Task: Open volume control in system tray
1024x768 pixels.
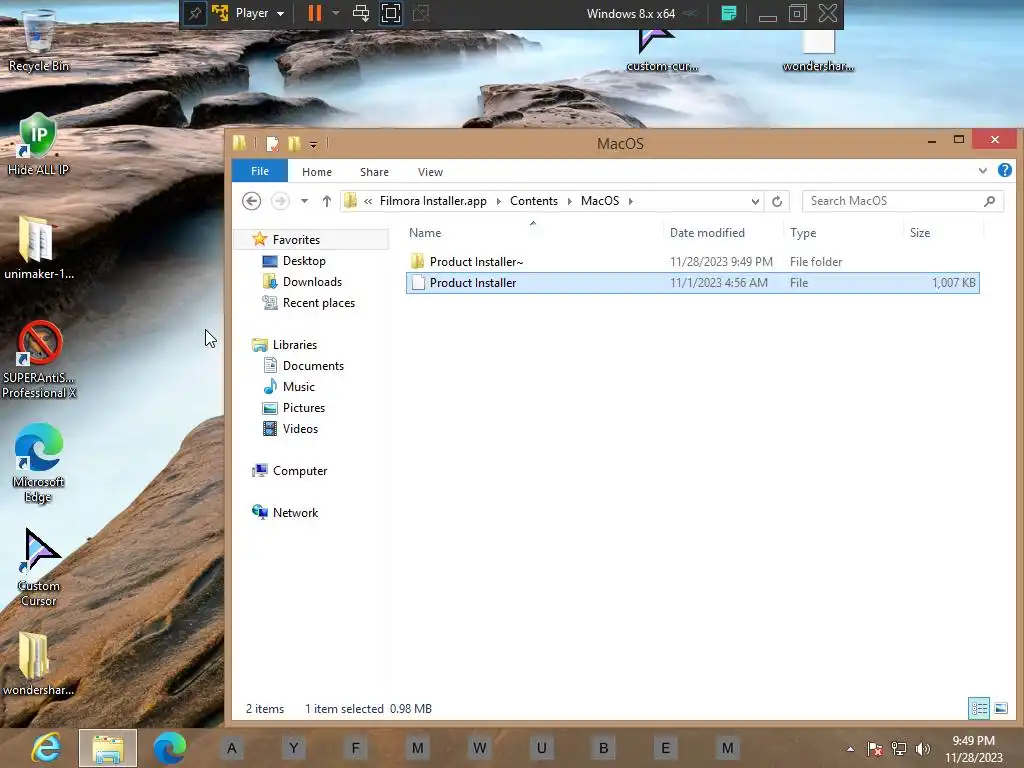Action: pos(922,748)
